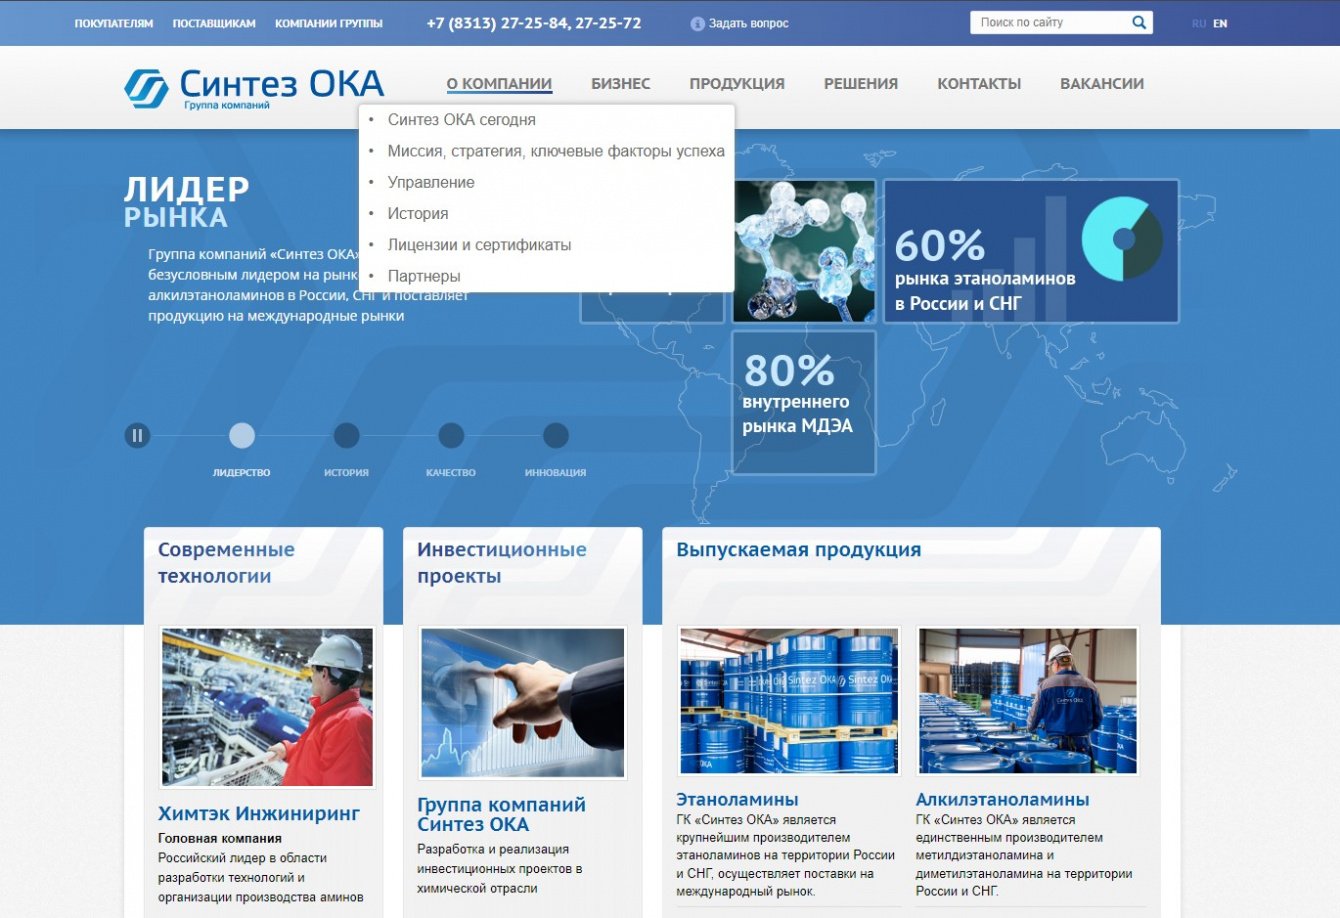Screen dimensions: 1340x918
Task: Open the Алкилэтаноламины product link
Action: [x=1003, y=800]
